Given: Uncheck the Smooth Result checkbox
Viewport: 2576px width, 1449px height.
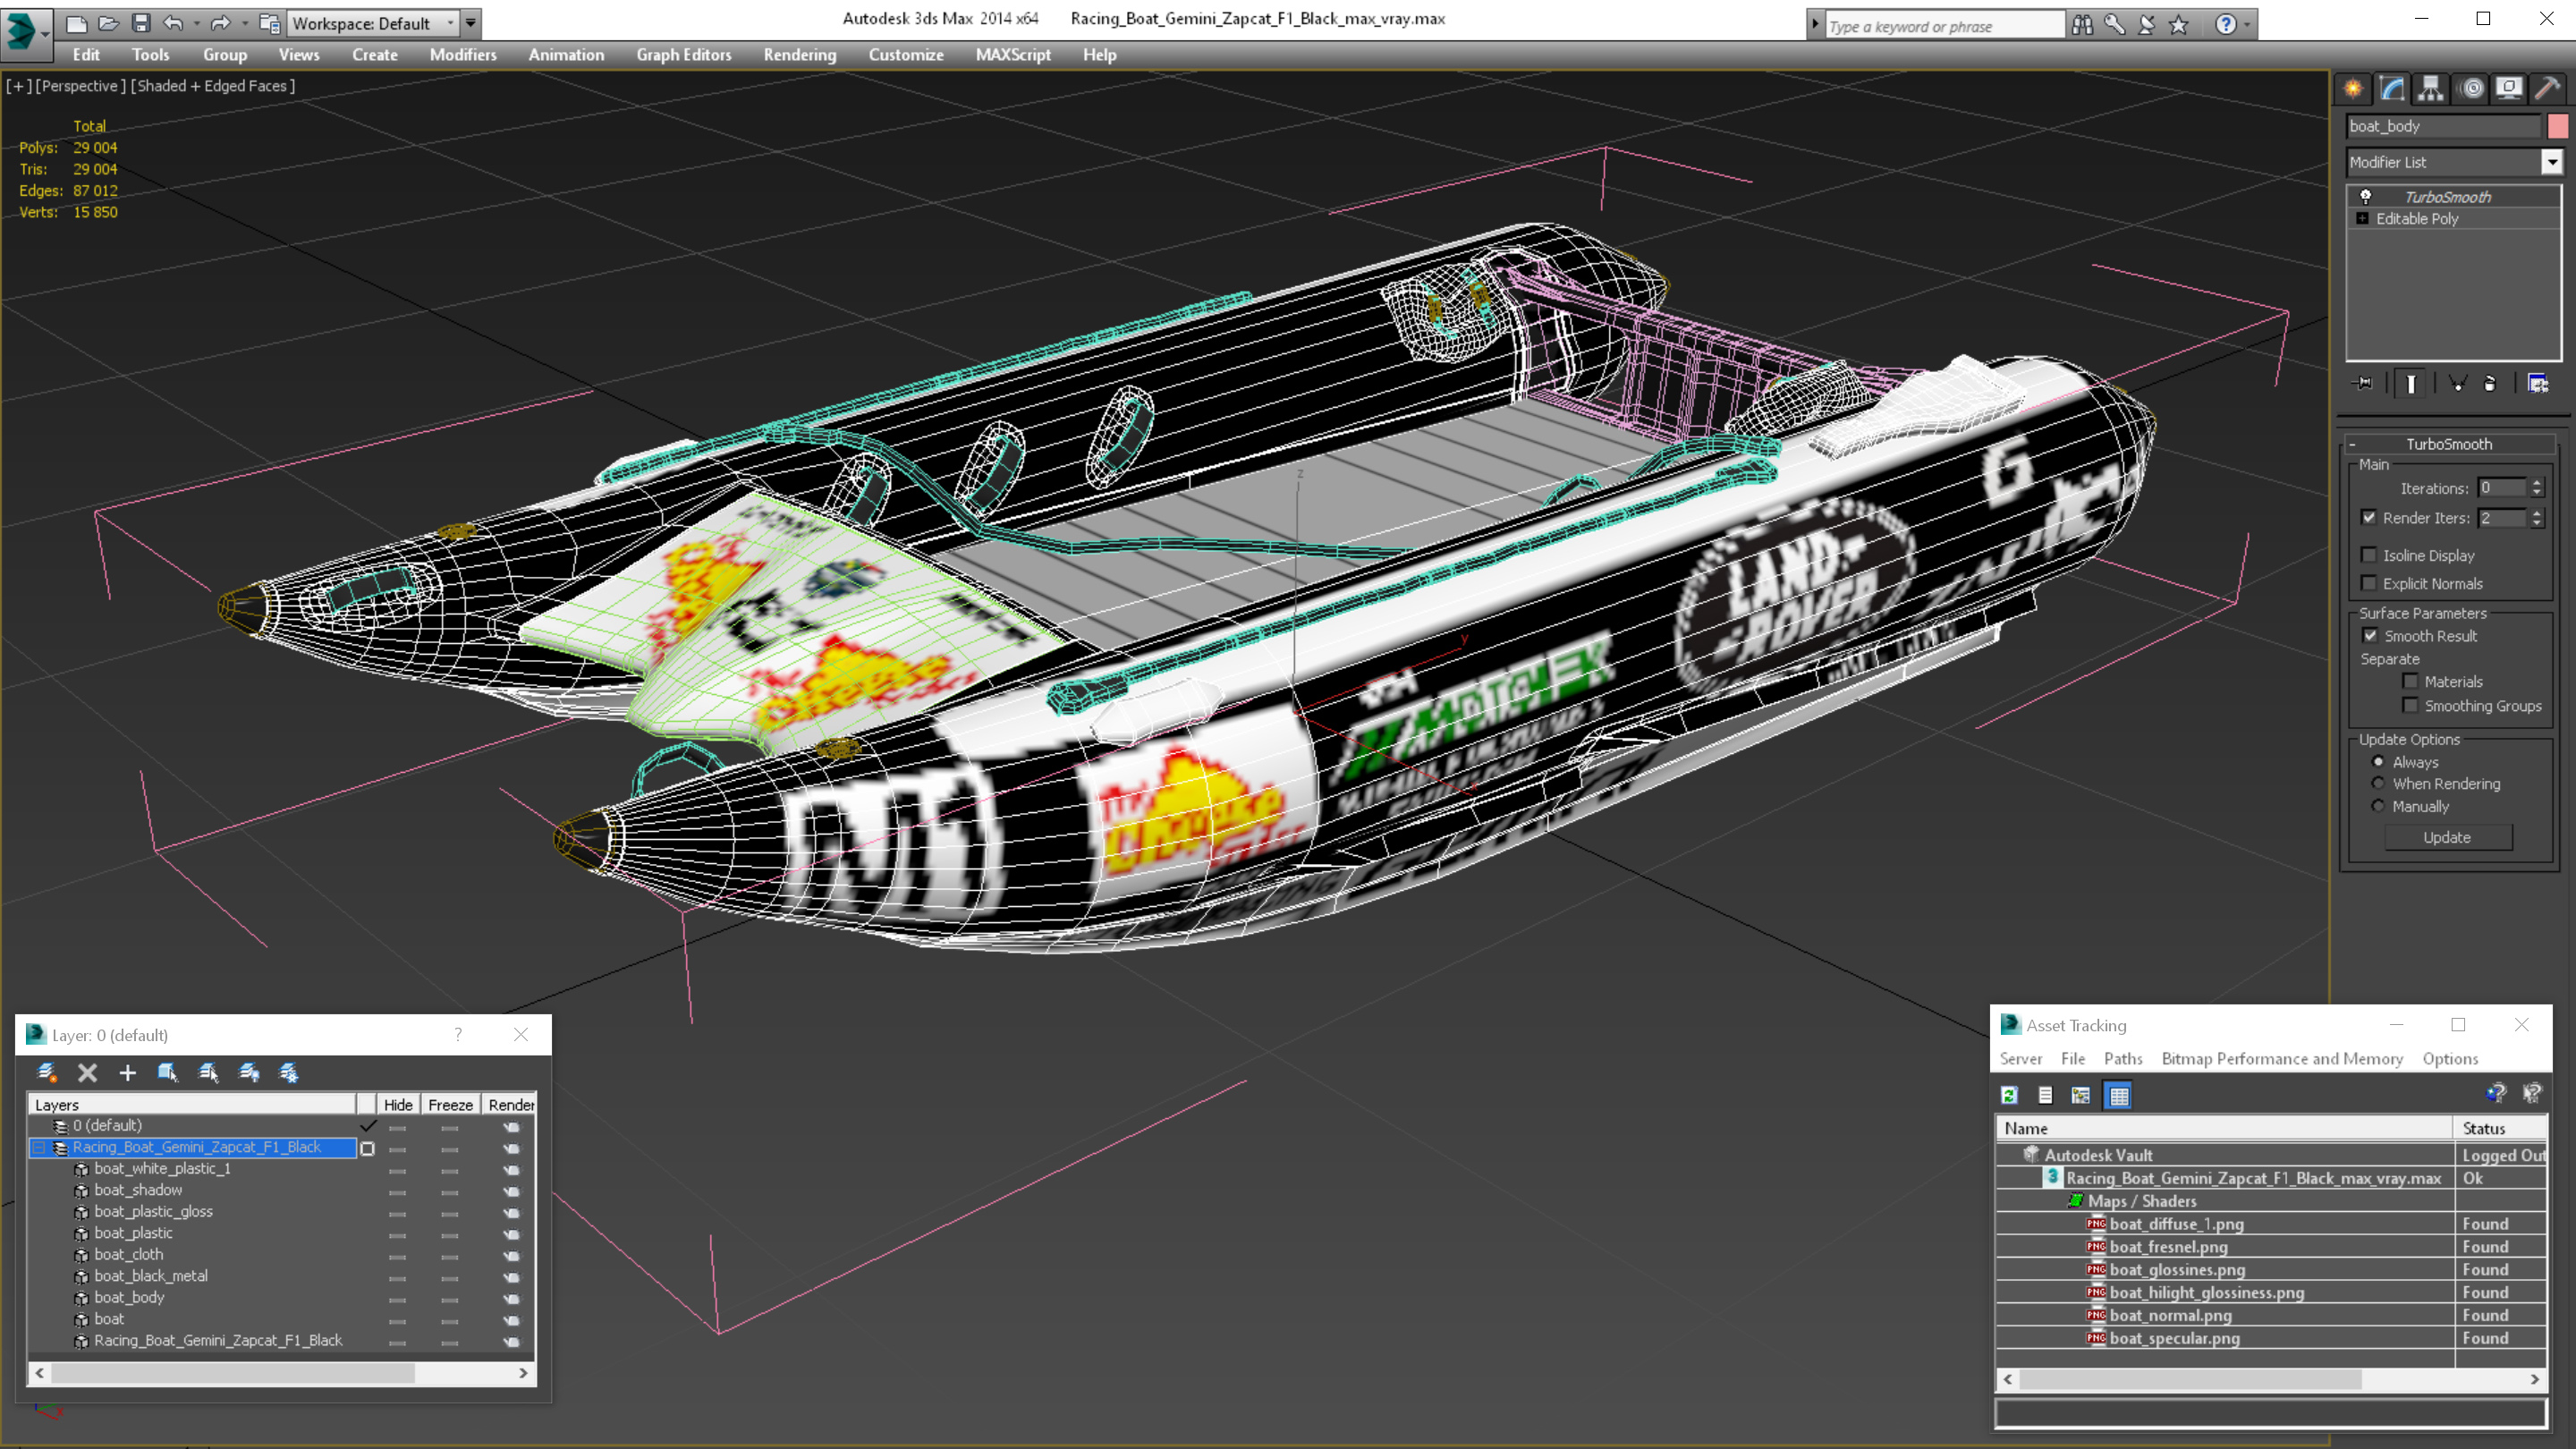Looking at the screenshot, I should (2370, 636).
